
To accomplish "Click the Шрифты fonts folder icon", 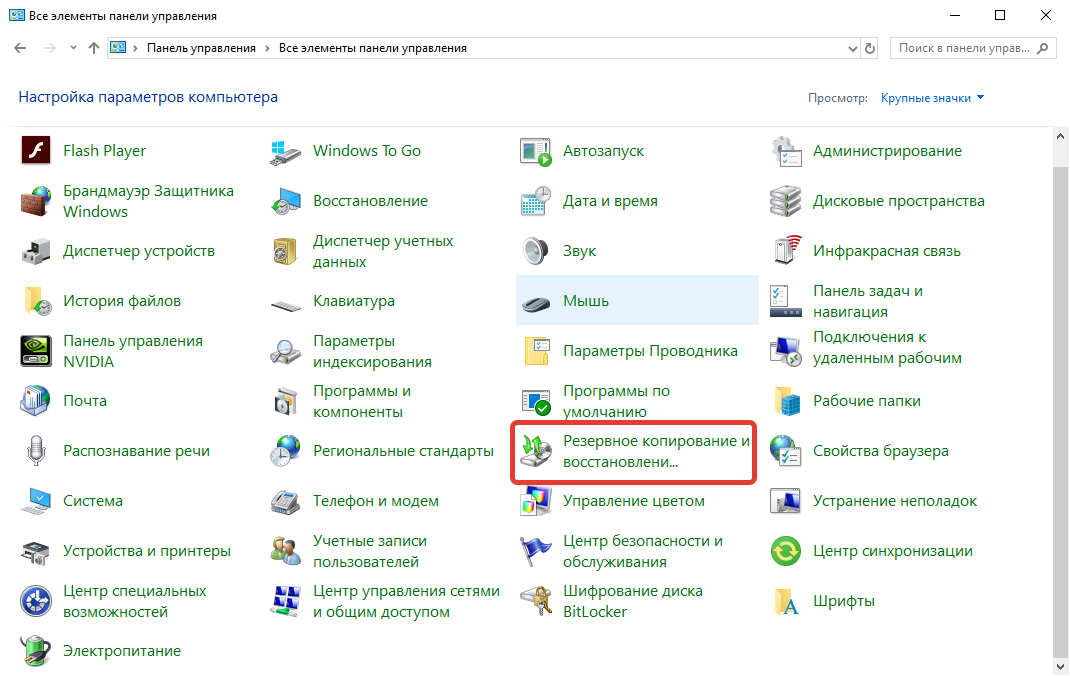I will (786, 601).
